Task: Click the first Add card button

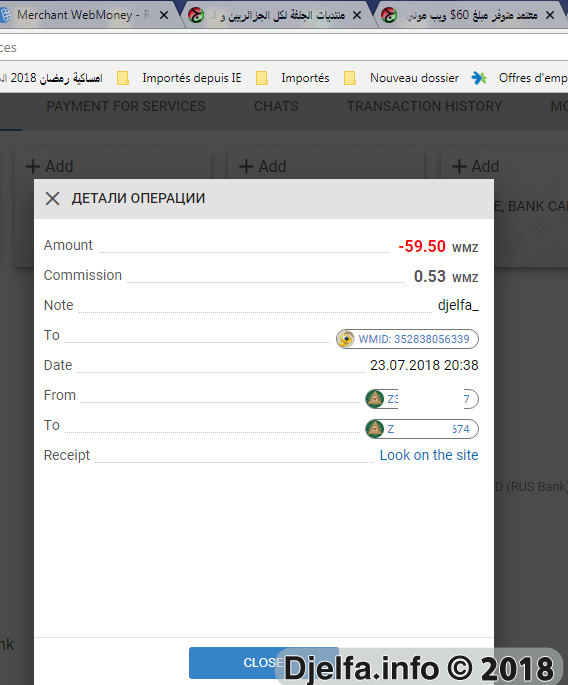Action: tap(49, 166)
